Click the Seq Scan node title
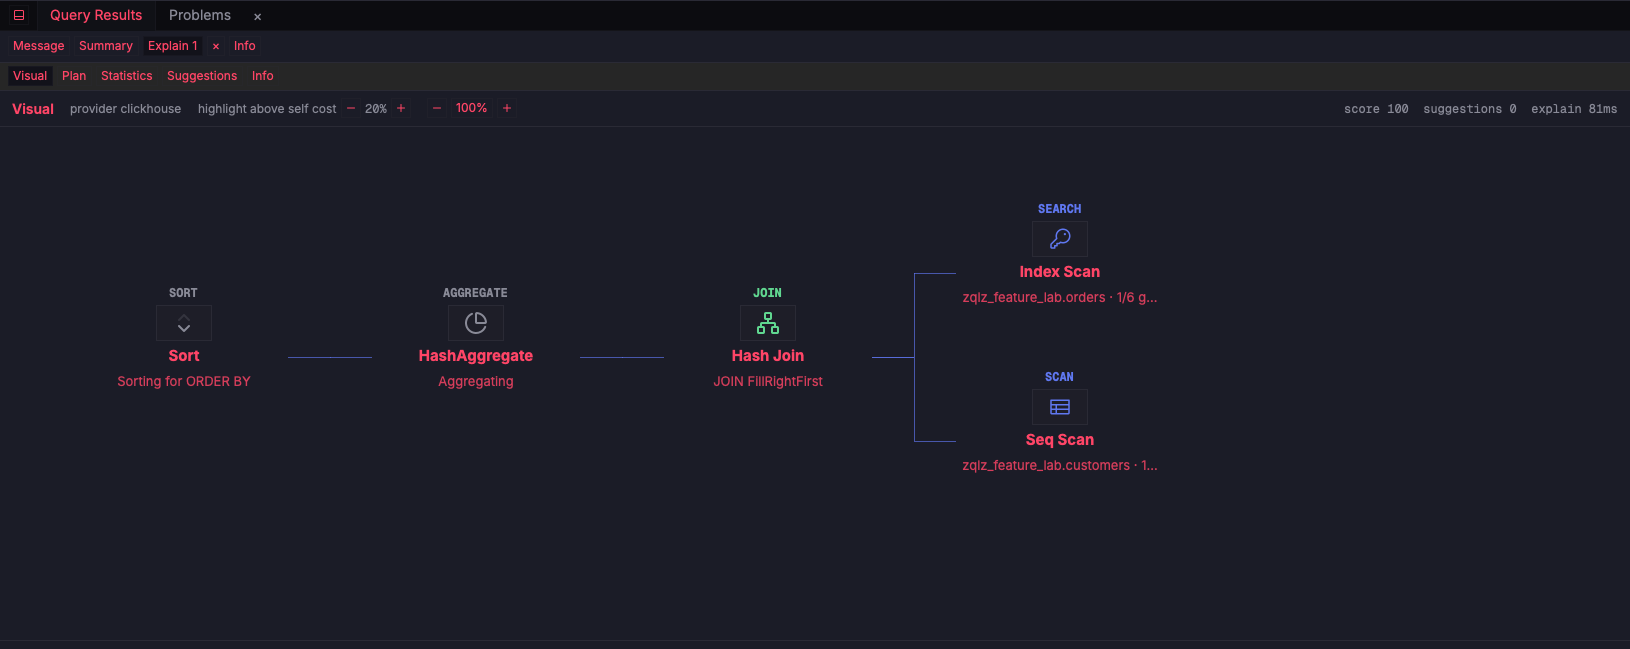 (1060, 440)
